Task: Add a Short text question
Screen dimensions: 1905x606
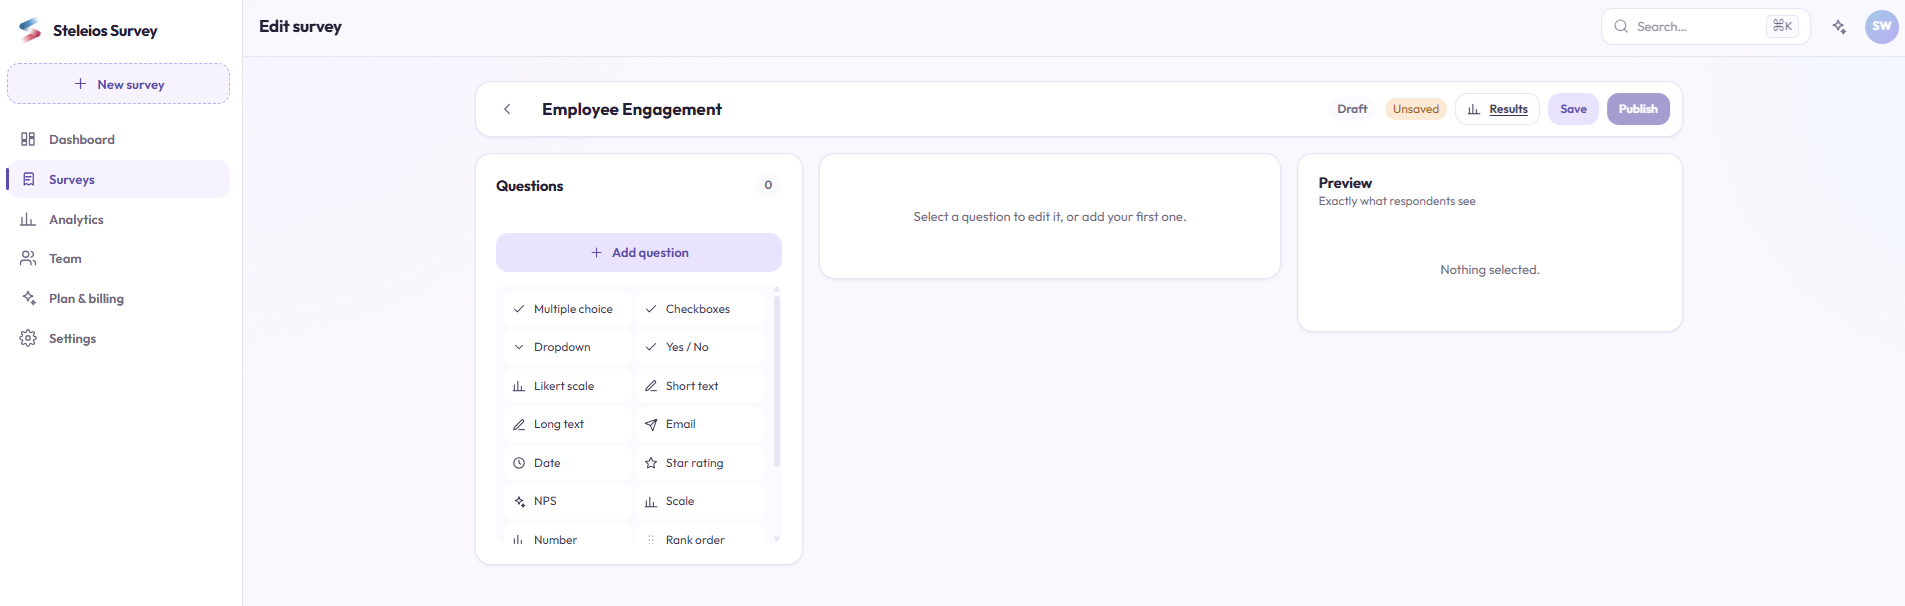Action: tap(700, 386)
